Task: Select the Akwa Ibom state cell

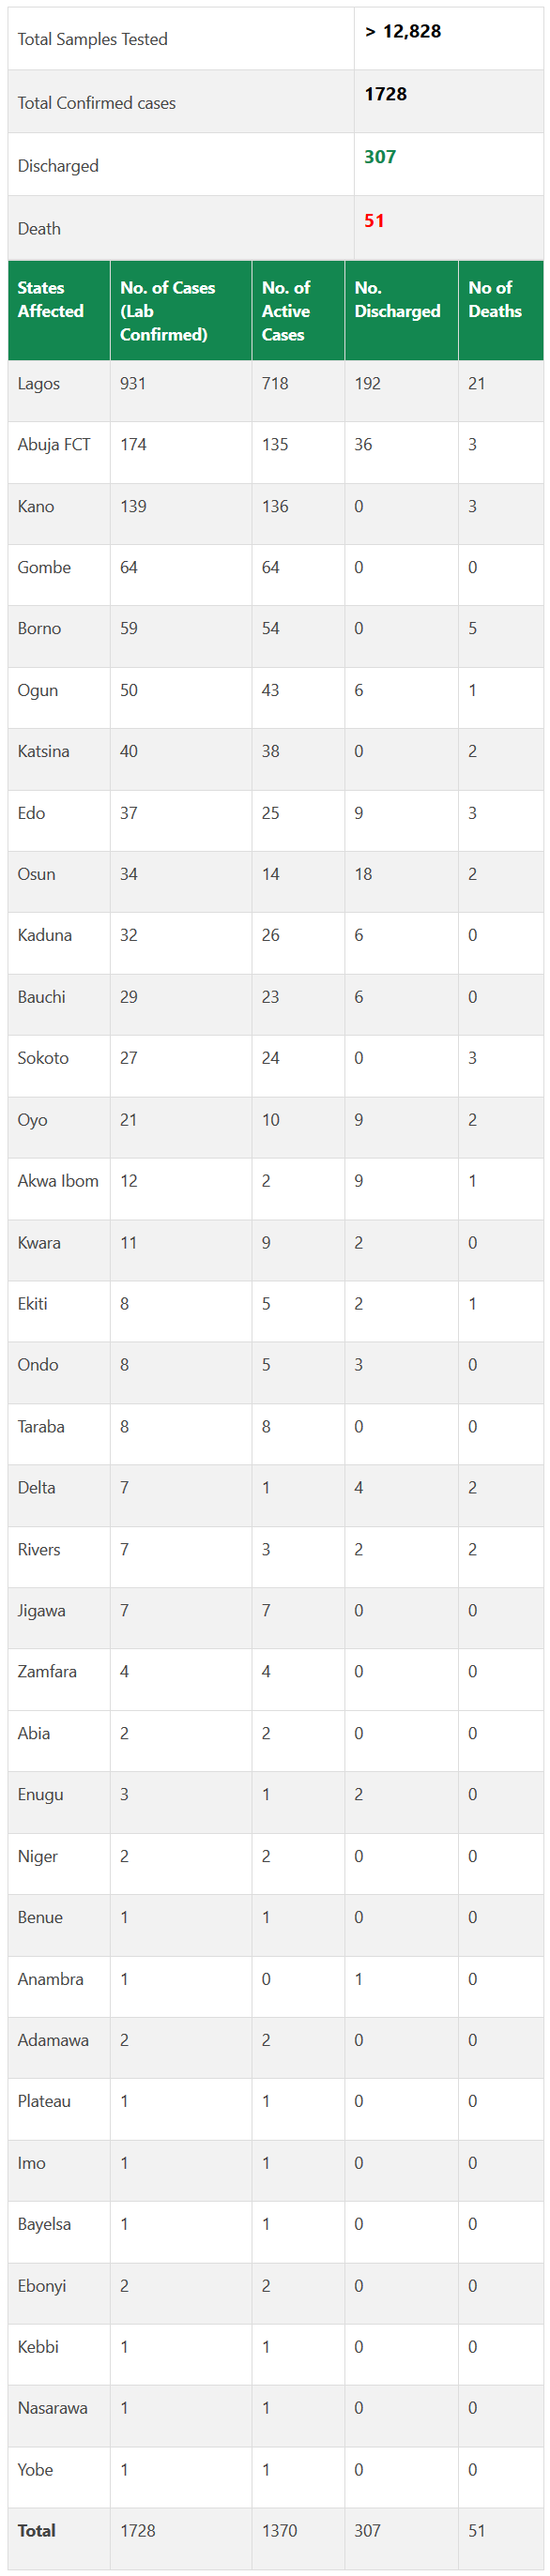Action: 58,1181
